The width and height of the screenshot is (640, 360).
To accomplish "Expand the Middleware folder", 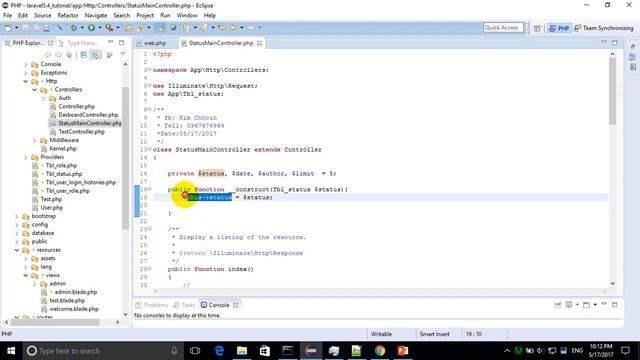I will pyautogui.click(x=35, y=140).
